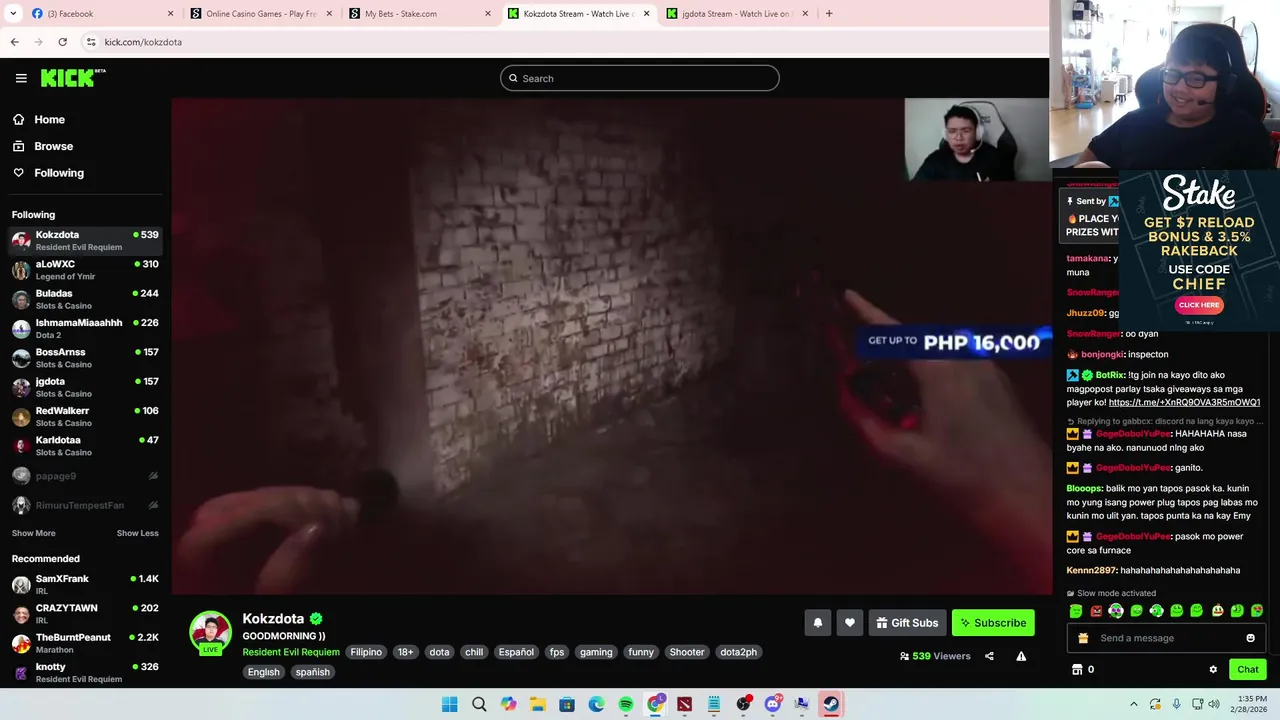1280x720 pixels.
Task: Open chat settings gear
Action: pos(1213,669)
